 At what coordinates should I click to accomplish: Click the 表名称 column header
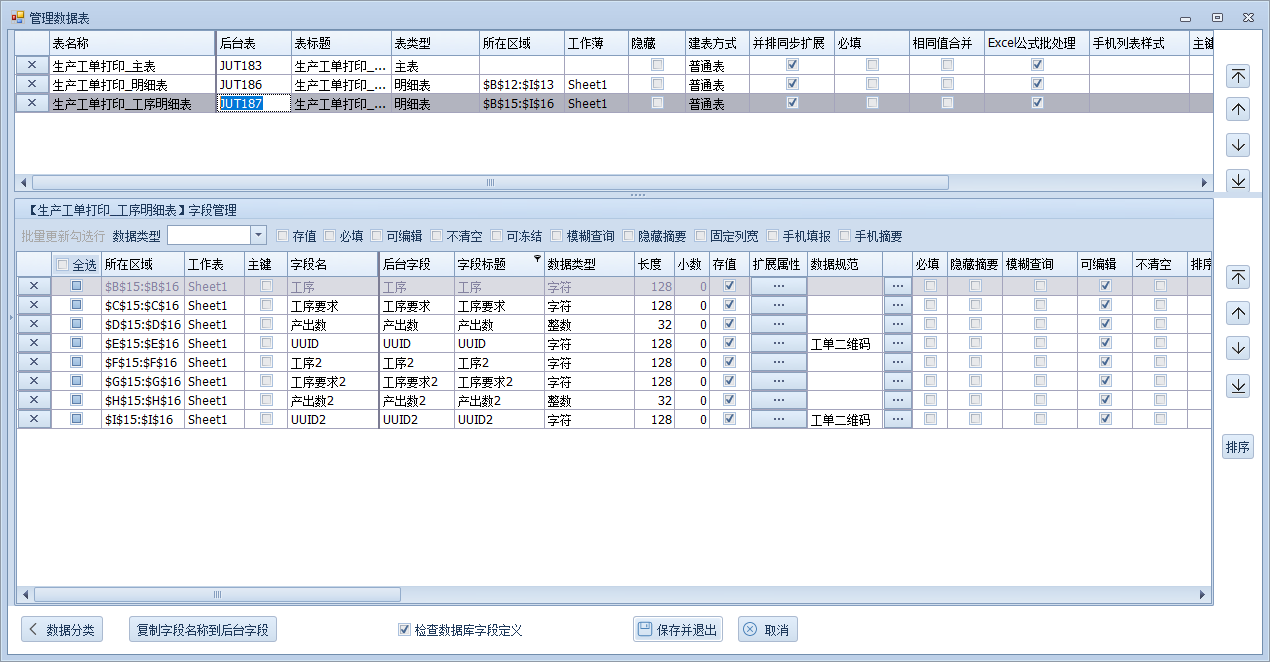tap(130, 44)
